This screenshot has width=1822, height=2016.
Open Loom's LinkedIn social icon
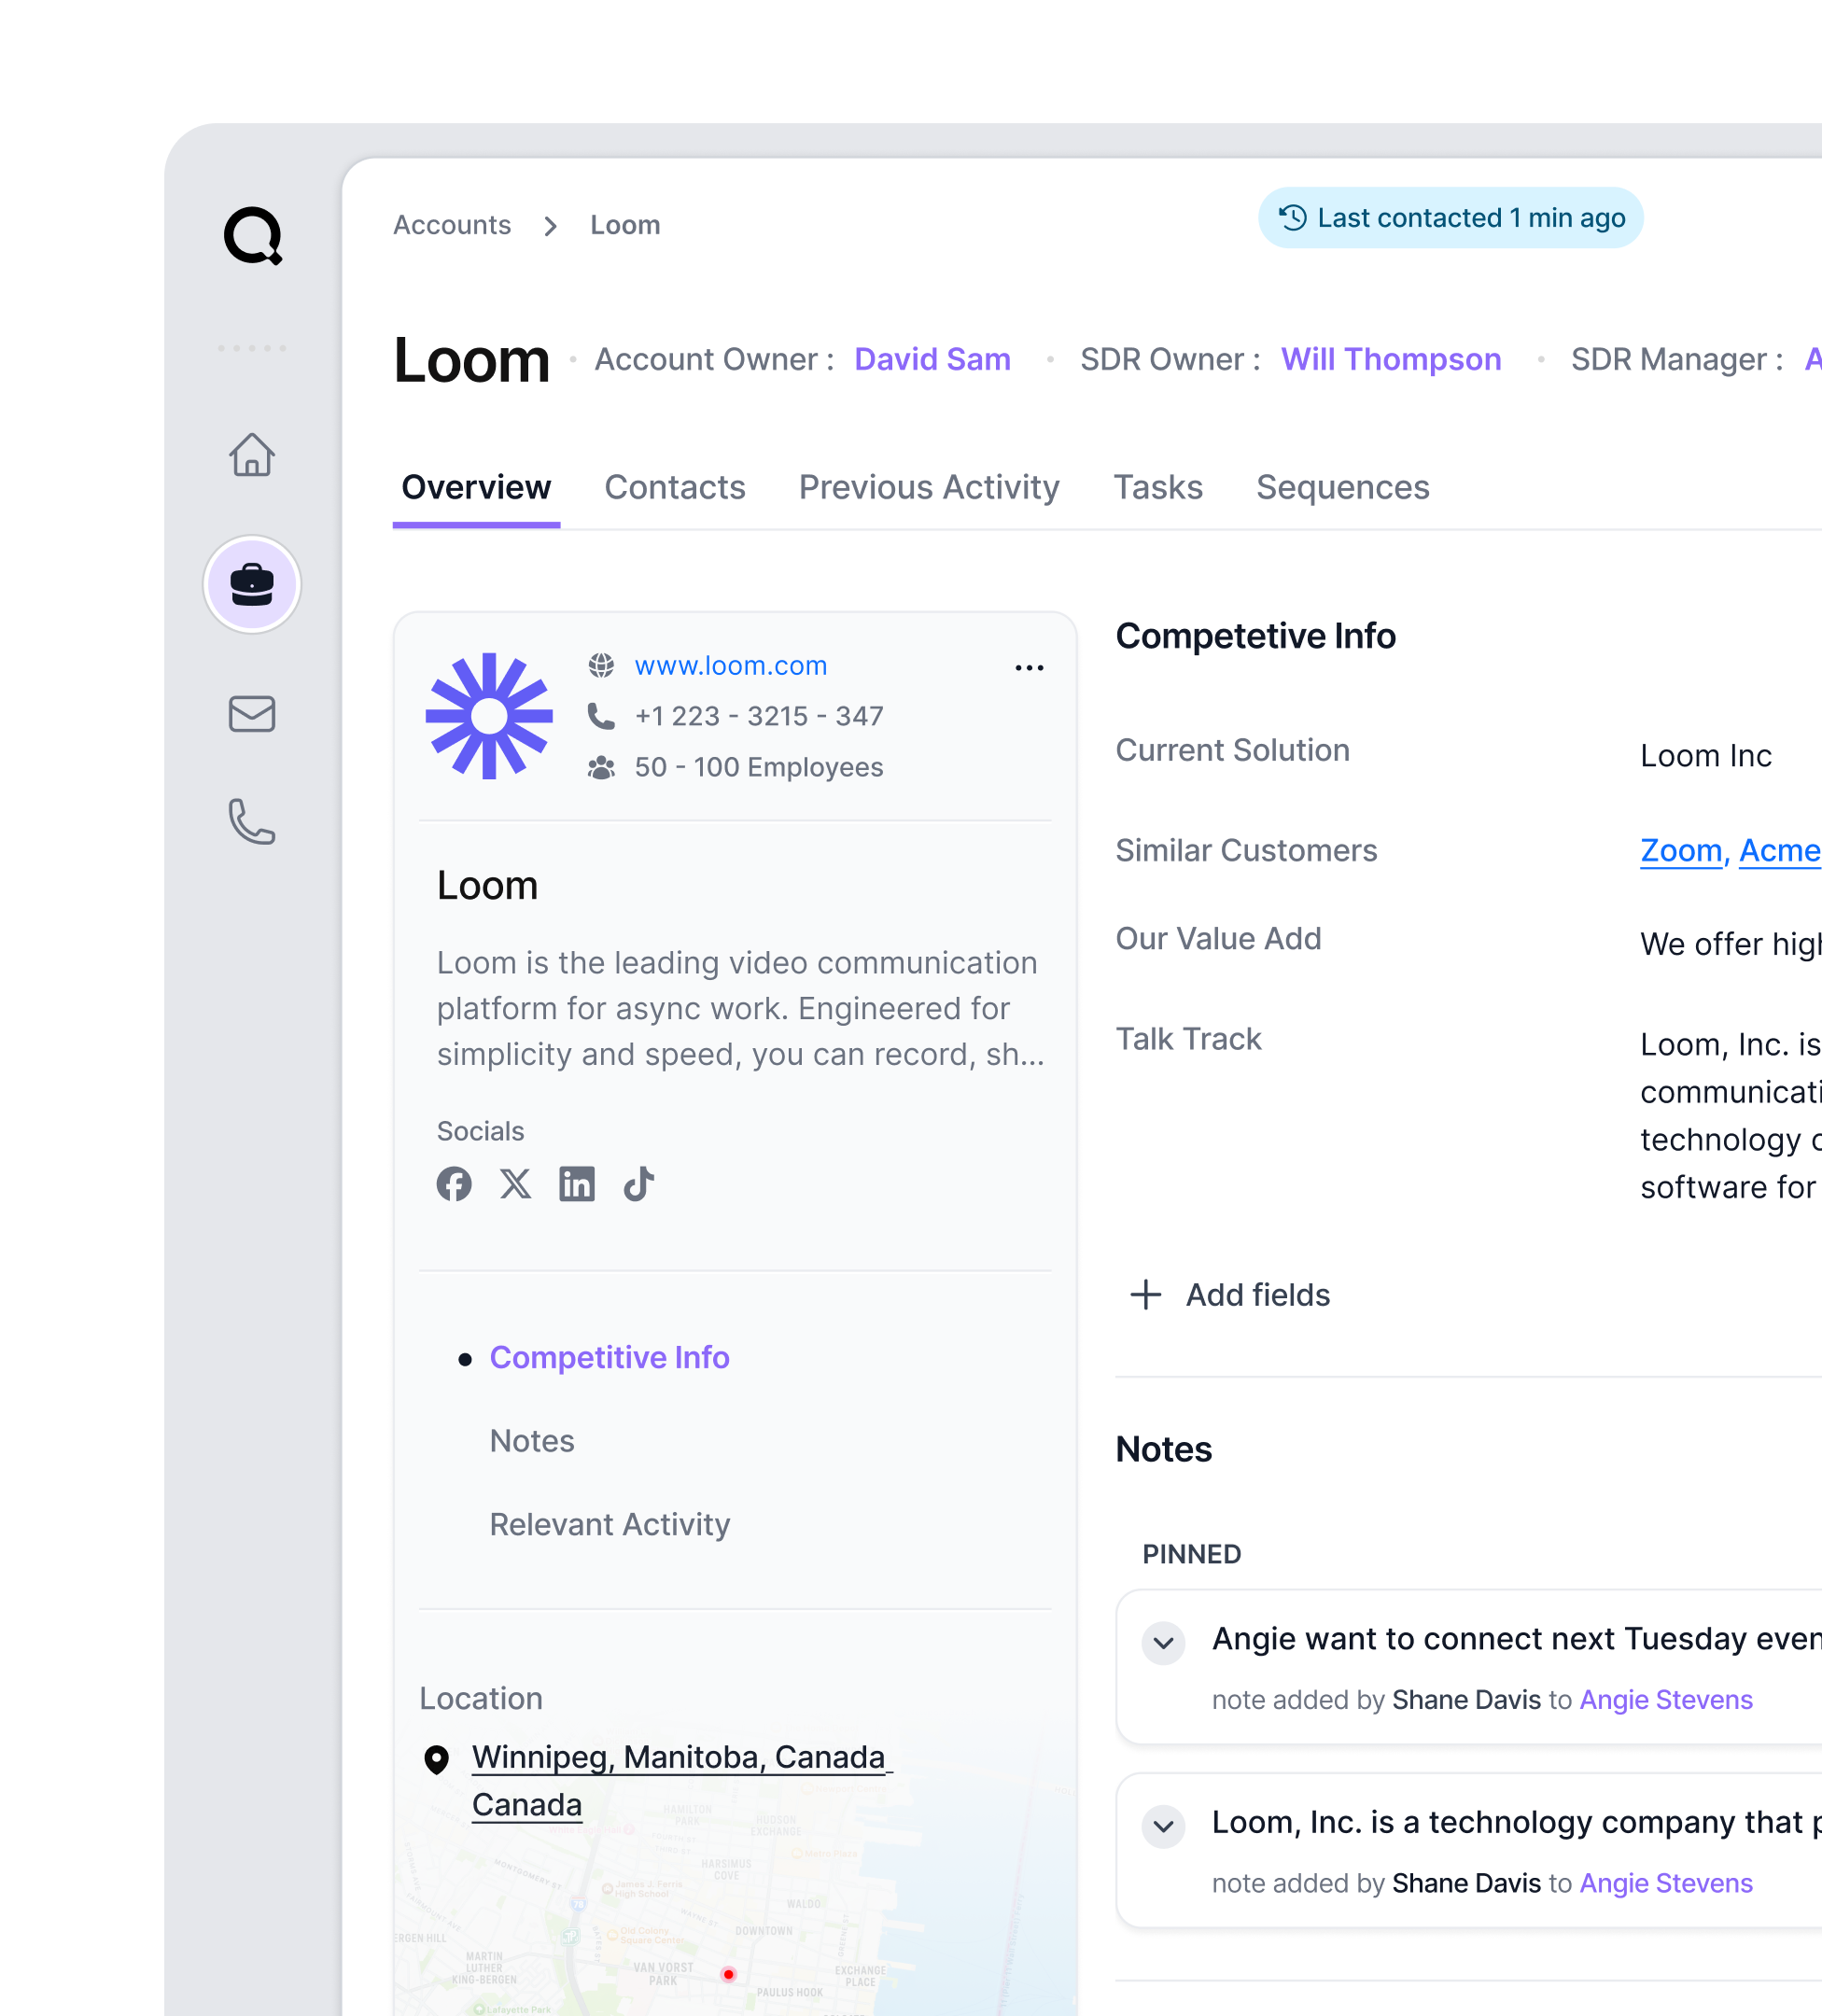577,1184
